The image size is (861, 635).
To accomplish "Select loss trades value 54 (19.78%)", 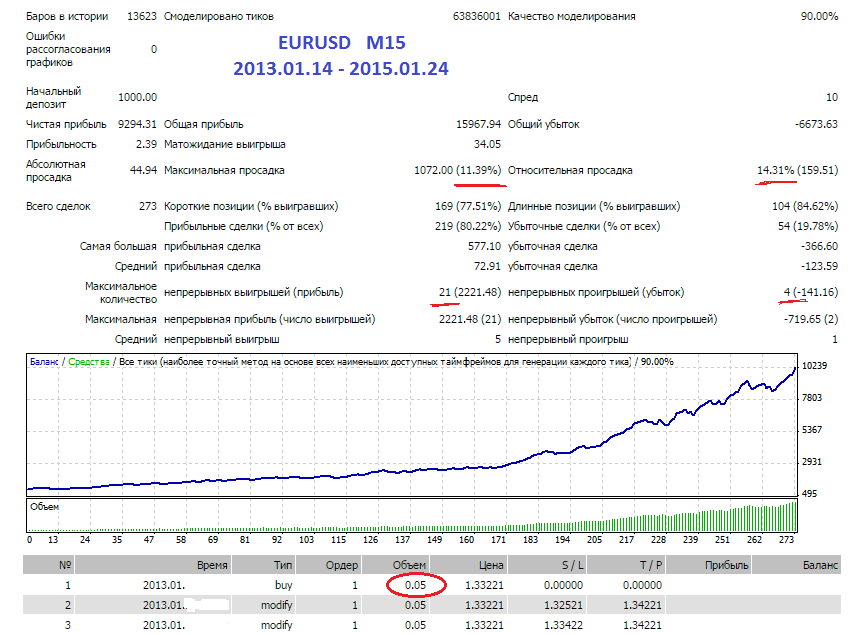I will 808,226.
